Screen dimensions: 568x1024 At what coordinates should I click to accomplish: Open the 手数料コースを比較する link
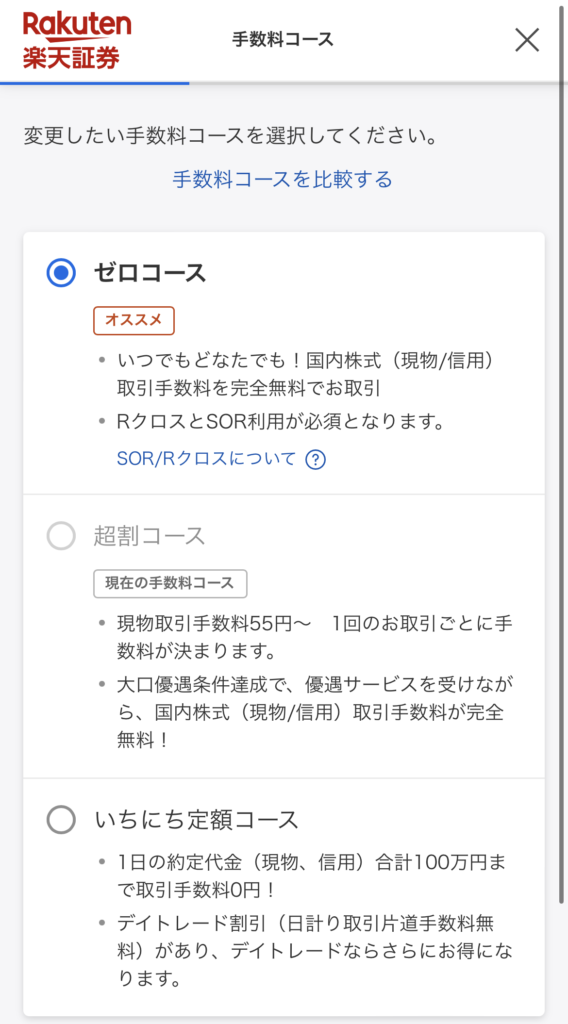(x=283, y=178)
